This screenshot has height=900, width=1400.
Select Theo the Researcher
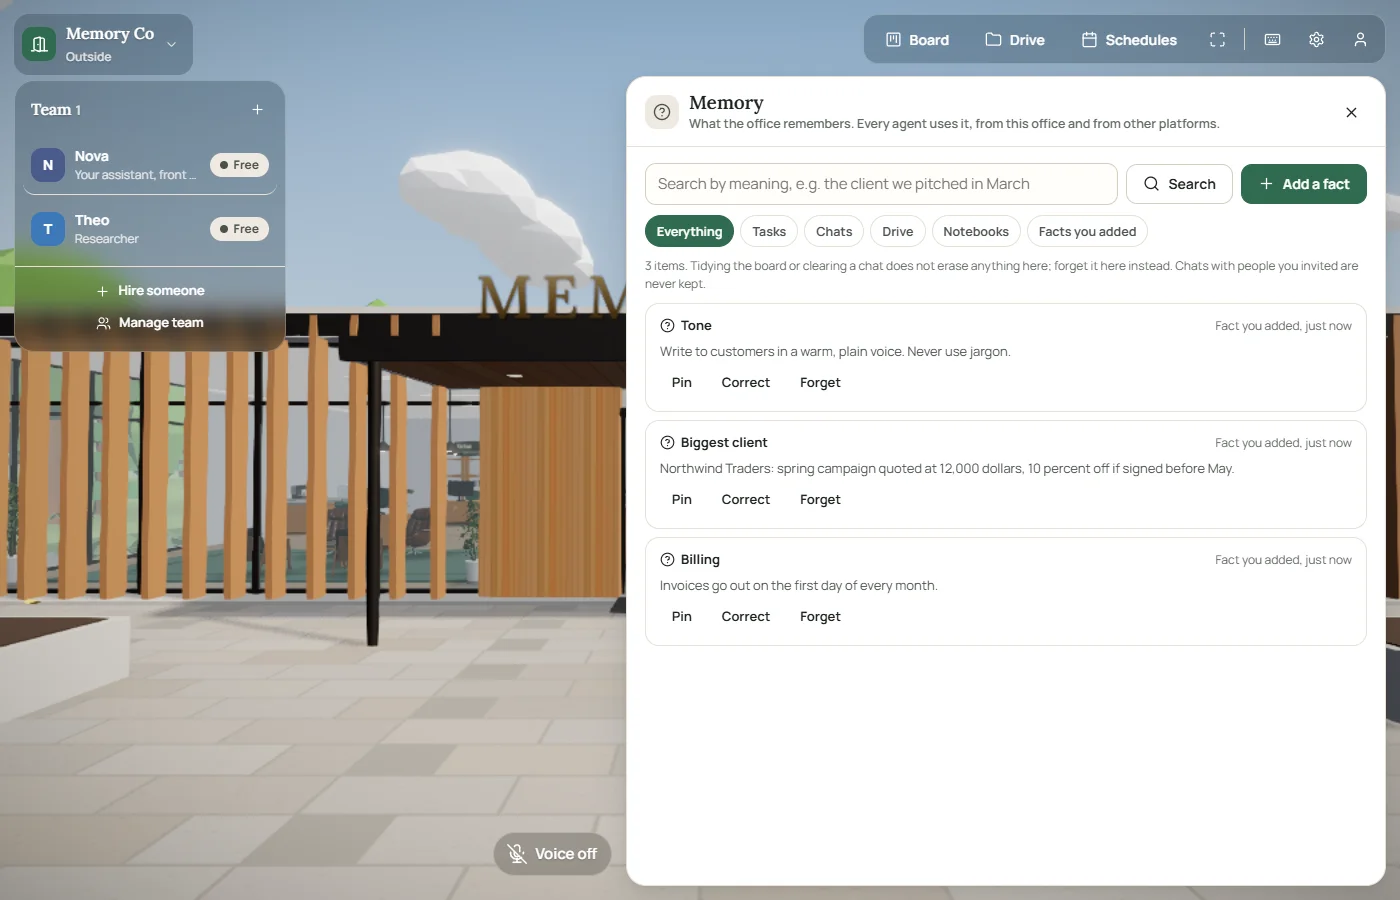click(150, 229)
